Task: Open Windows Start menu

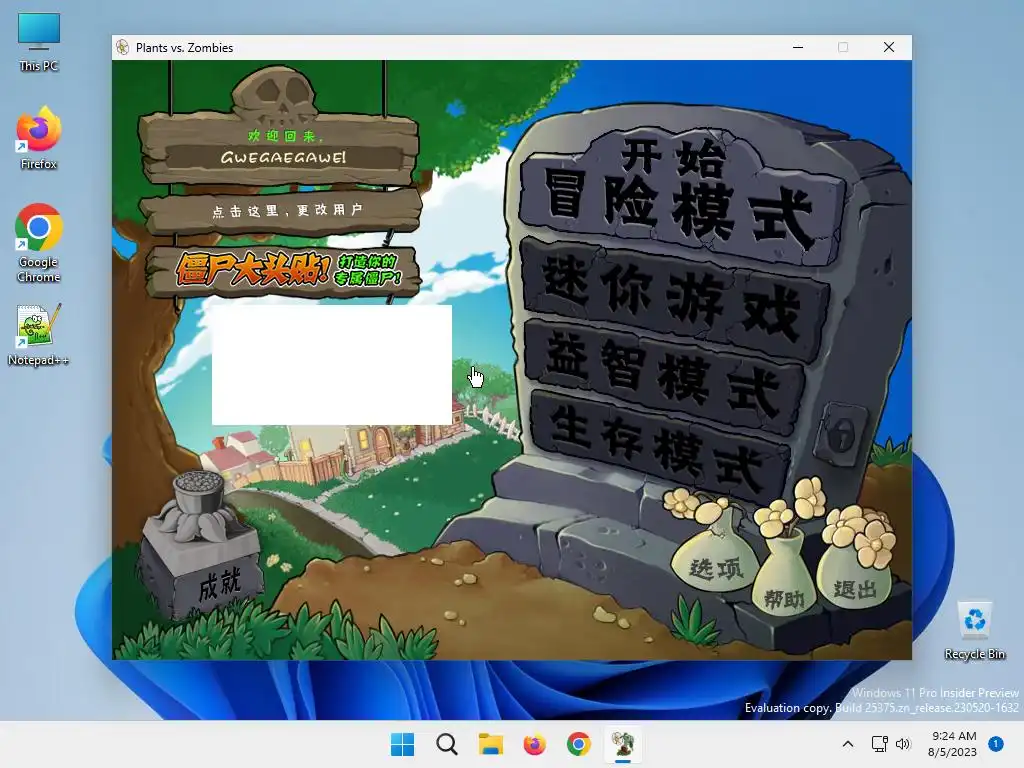Action: [402, 744]
